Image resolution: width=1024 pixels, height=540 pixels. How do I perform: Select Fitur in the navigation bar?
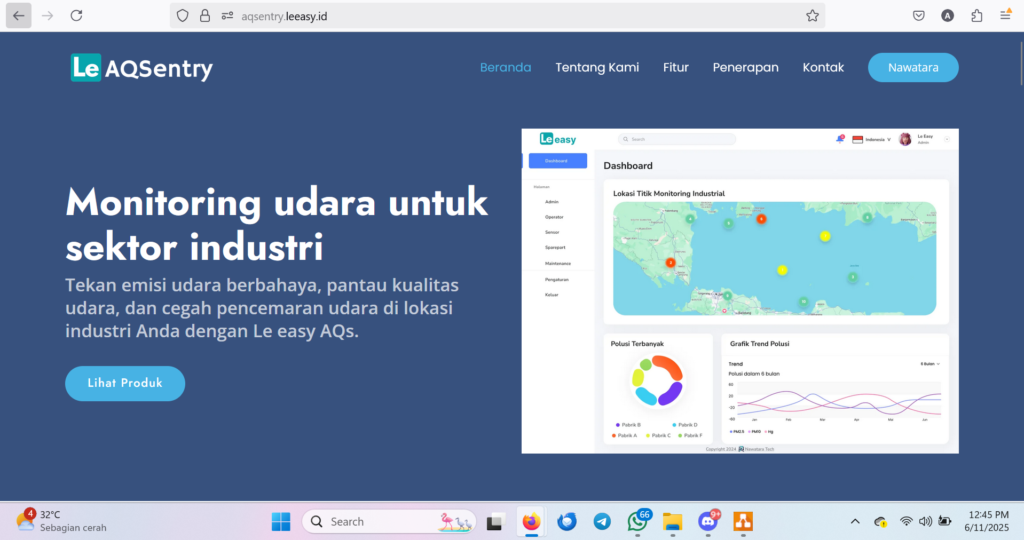point(676,68)
